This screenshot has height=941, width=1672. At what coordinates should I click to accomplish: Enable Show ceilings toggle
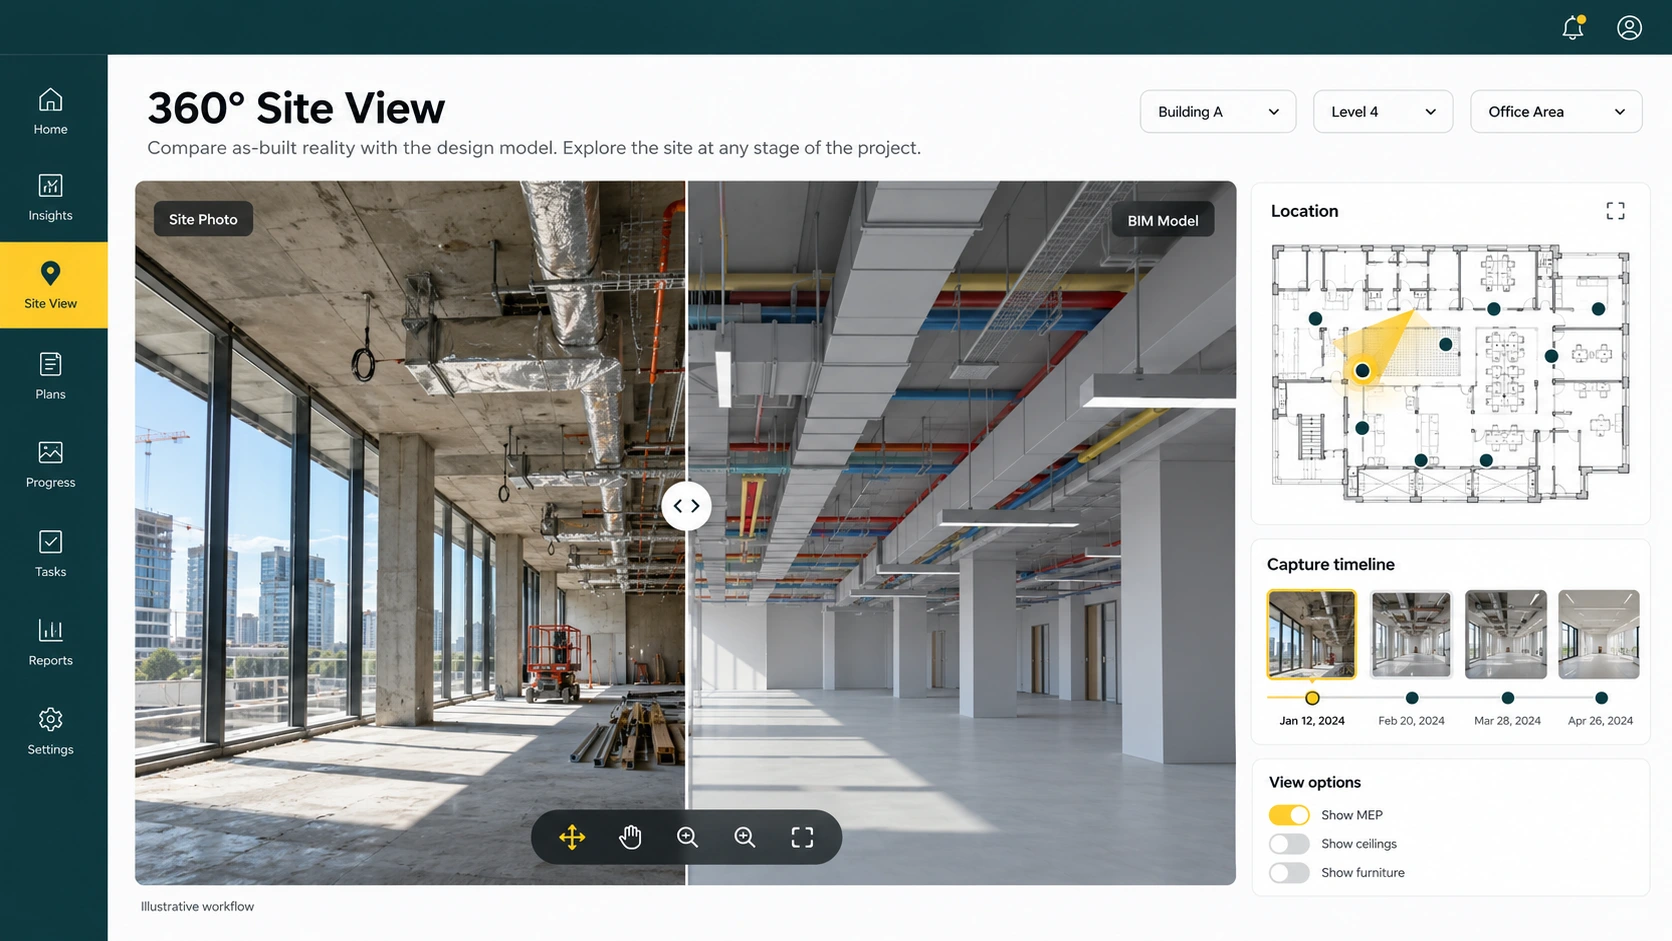(1289, 844)
